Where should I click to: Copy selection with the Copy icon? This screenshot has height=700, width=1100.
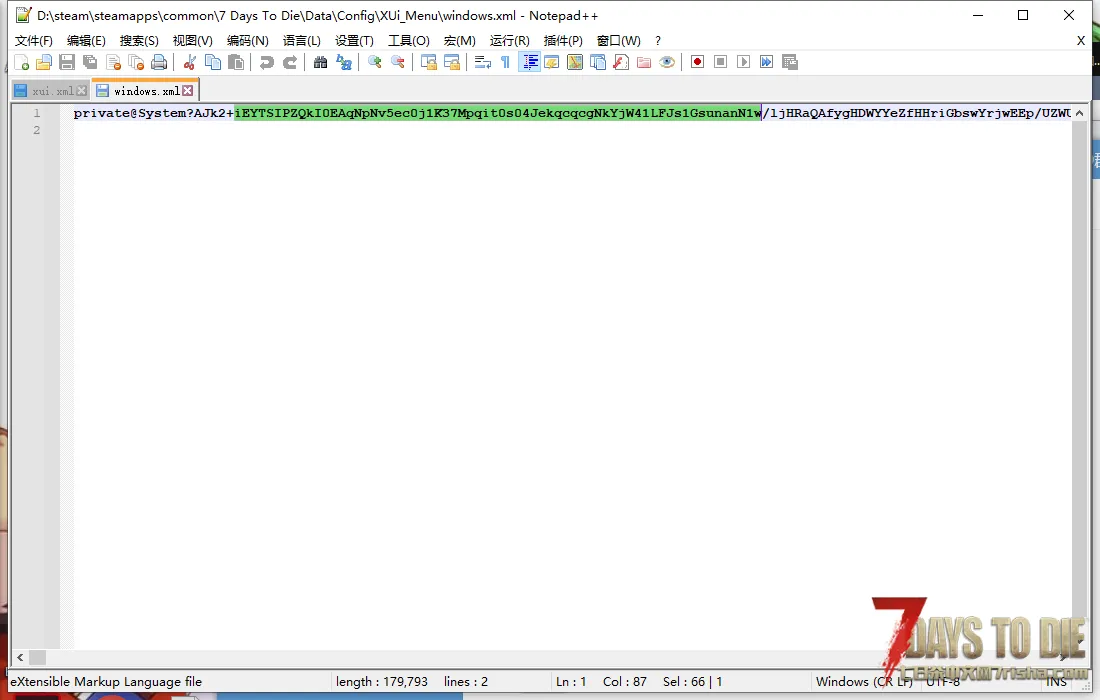pyautogui.click(x=213, y=62)
